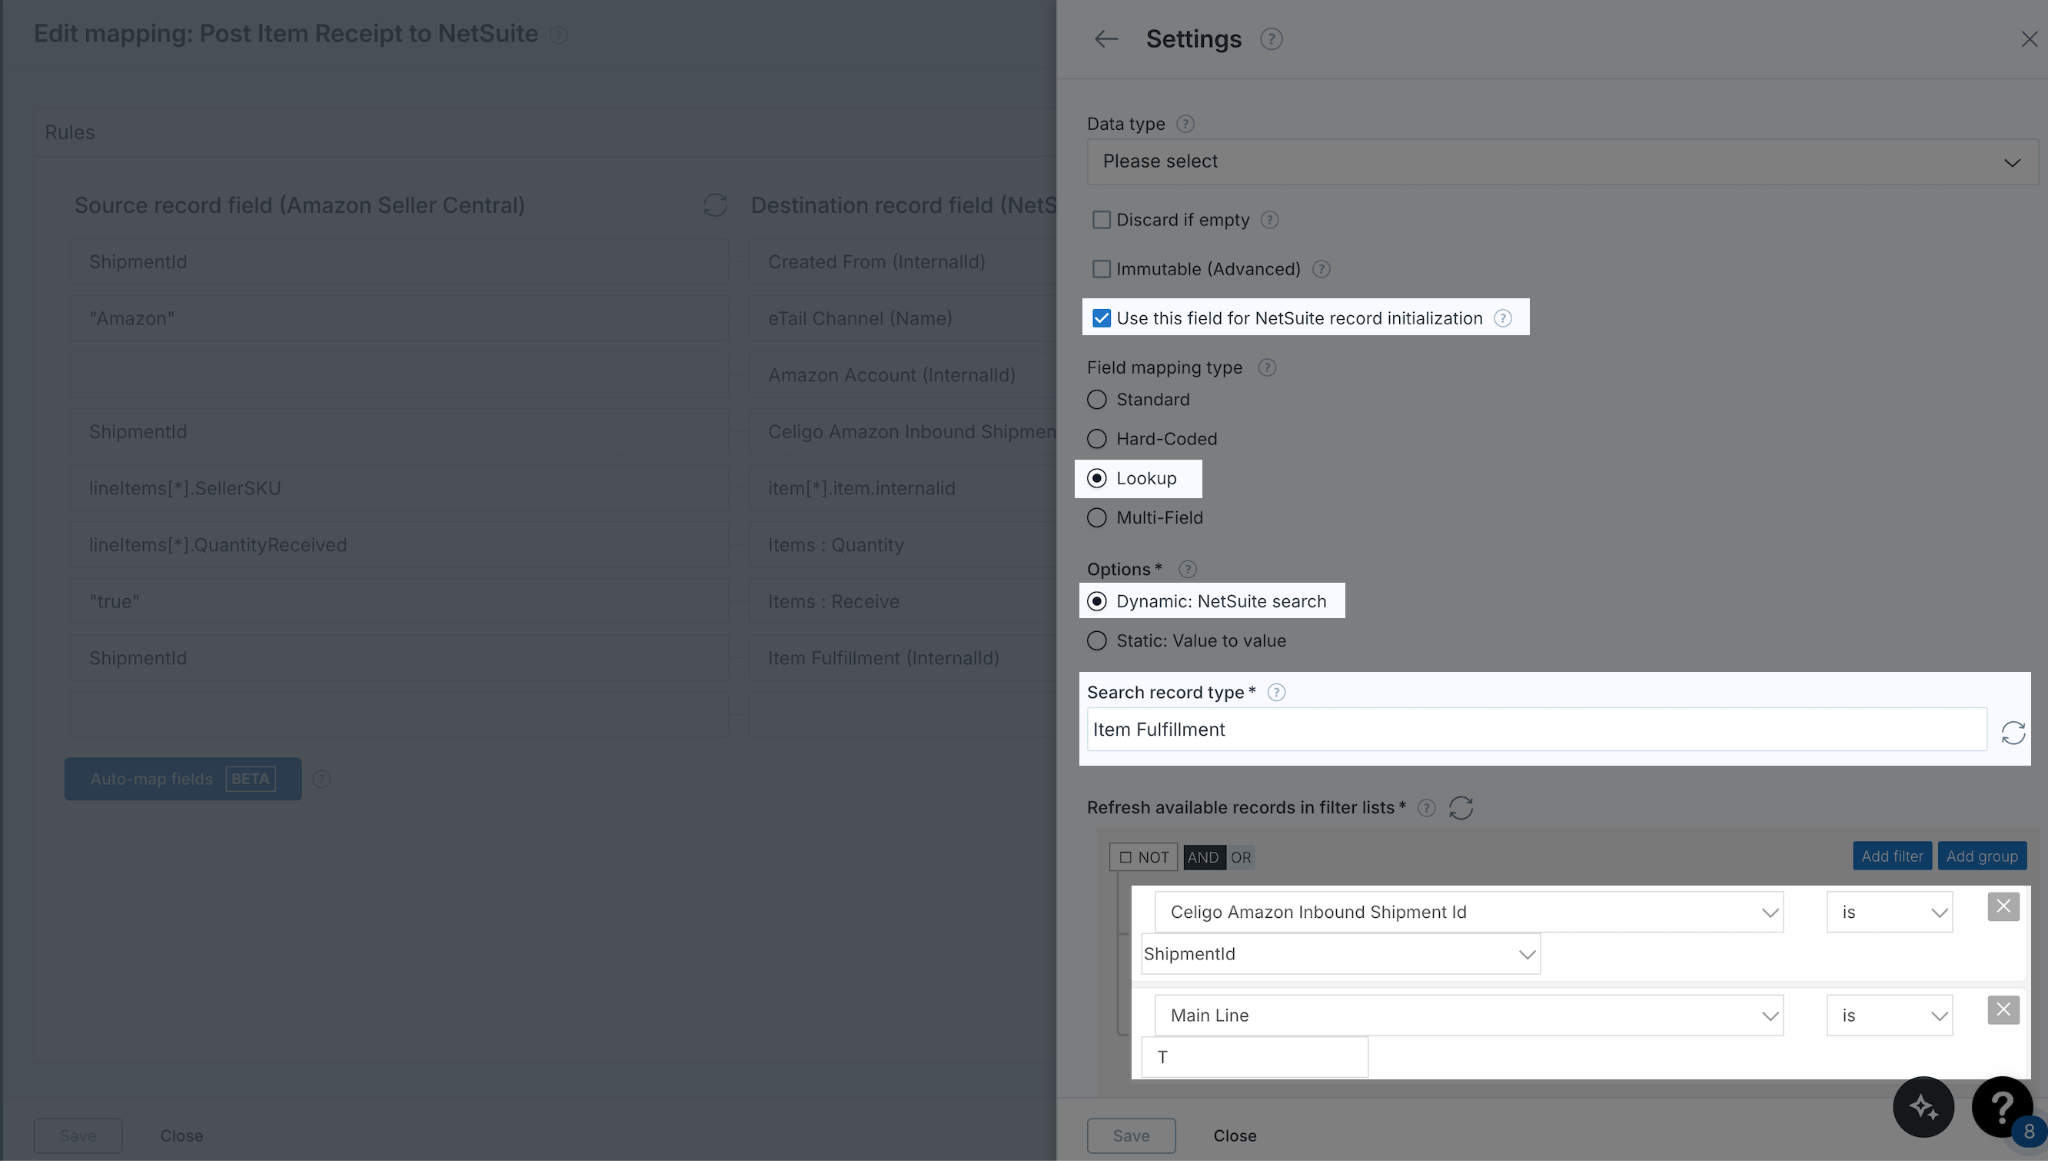Click item[*].item.internalid destination field
2048x1161 pixels.
(902, 489)
